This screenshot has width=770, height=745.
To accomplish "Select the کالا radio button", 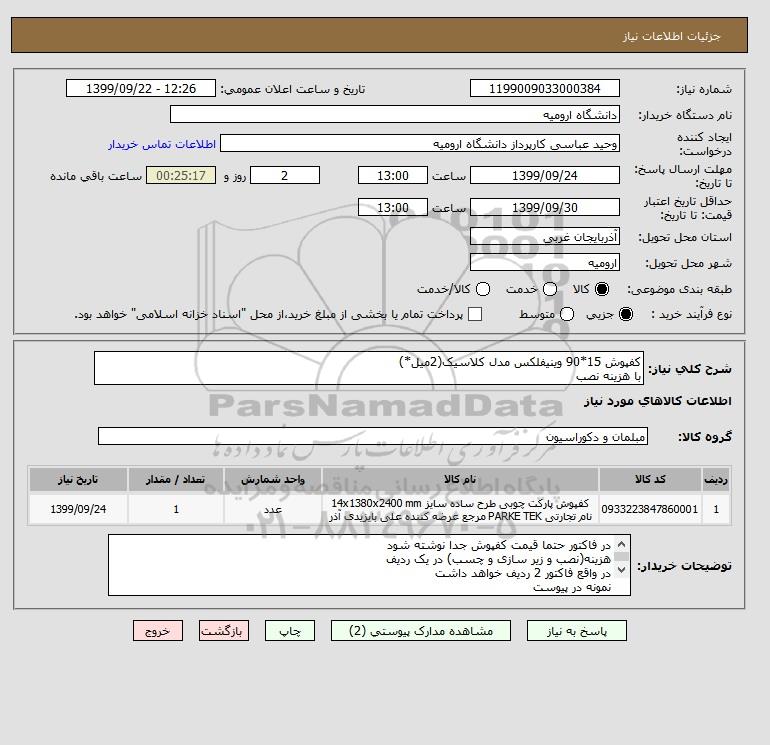I will (602, 289).
